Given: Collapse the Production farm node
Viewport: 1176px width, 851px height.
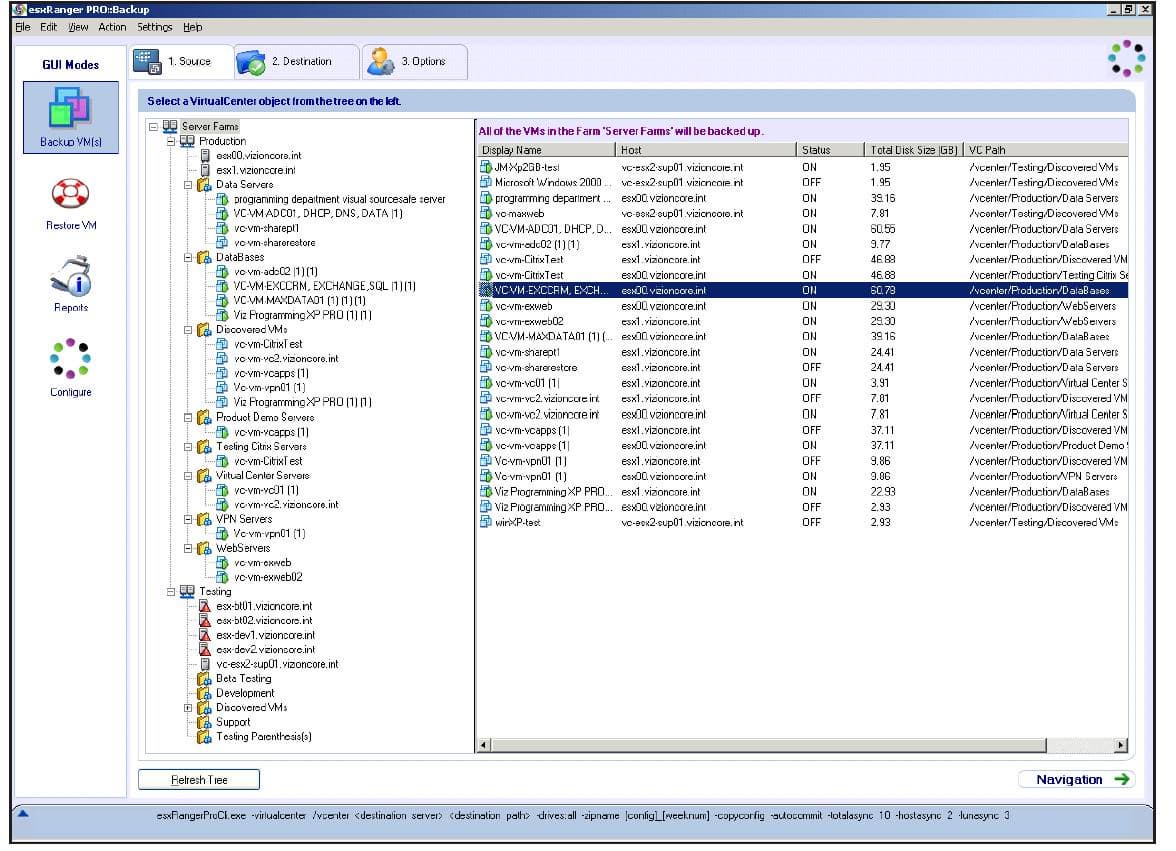Looking at the screenshot, I should [171, 141].
